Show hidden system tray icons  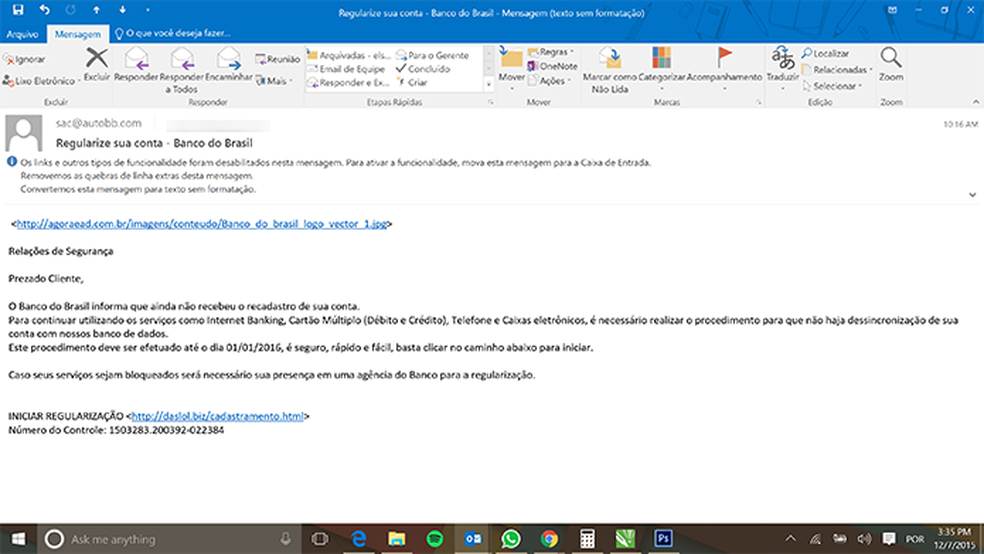pyautogui.click(x=790, y=539)
